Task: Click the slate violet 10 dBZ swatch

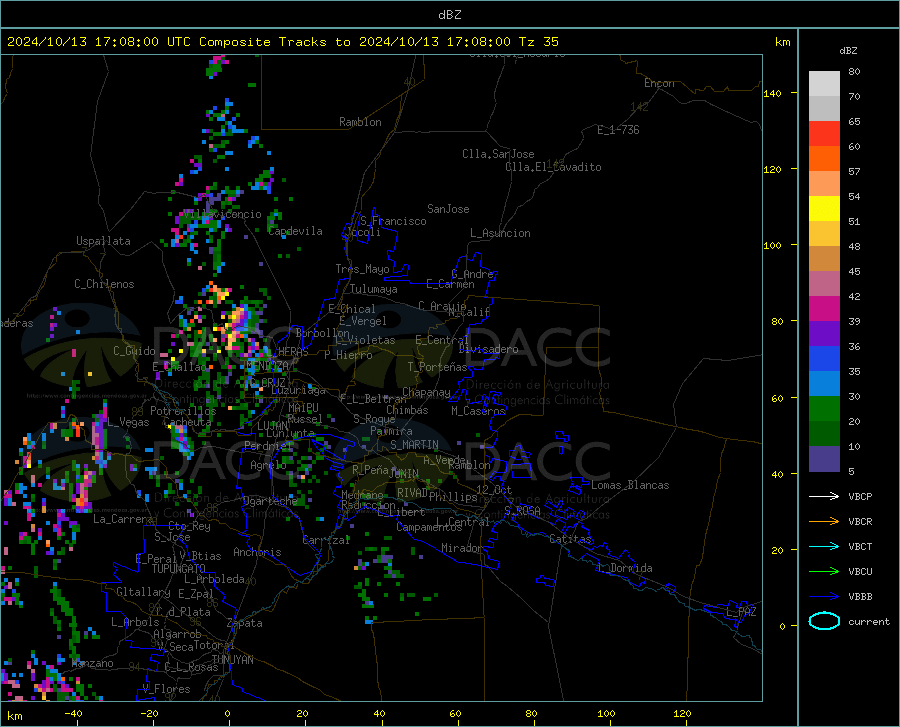Action: (824, 458)
